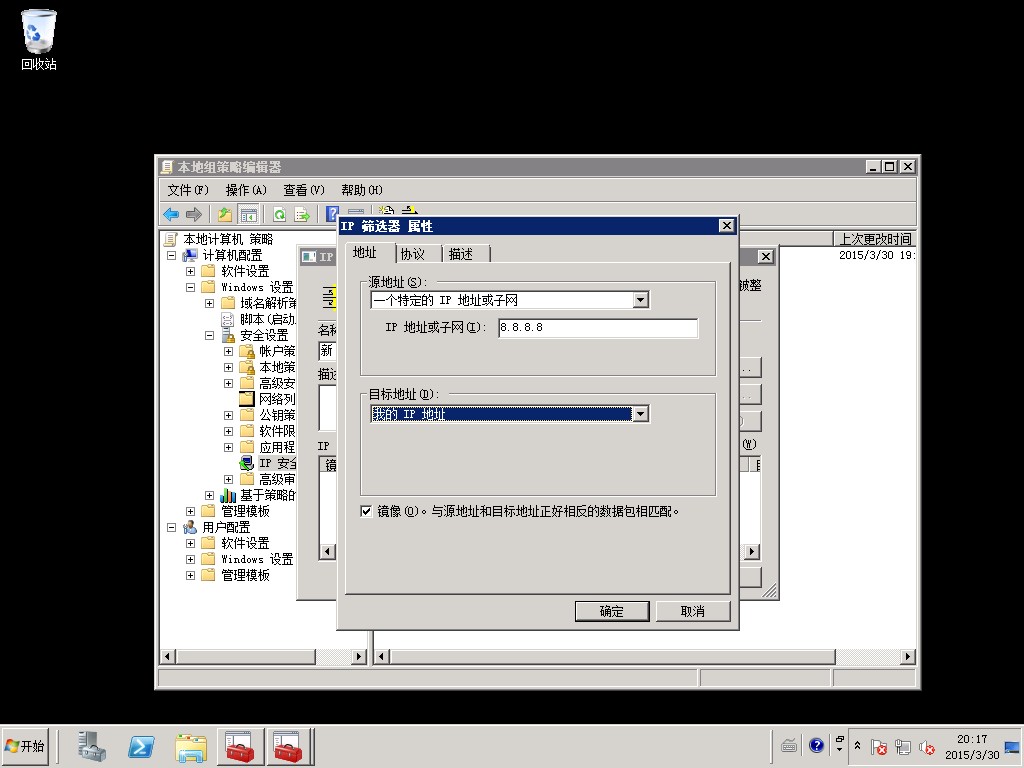This screenshot has width=1024, height=768.
Task: Click the Forward arrow toolbar icon
Action: coord(193,214)
